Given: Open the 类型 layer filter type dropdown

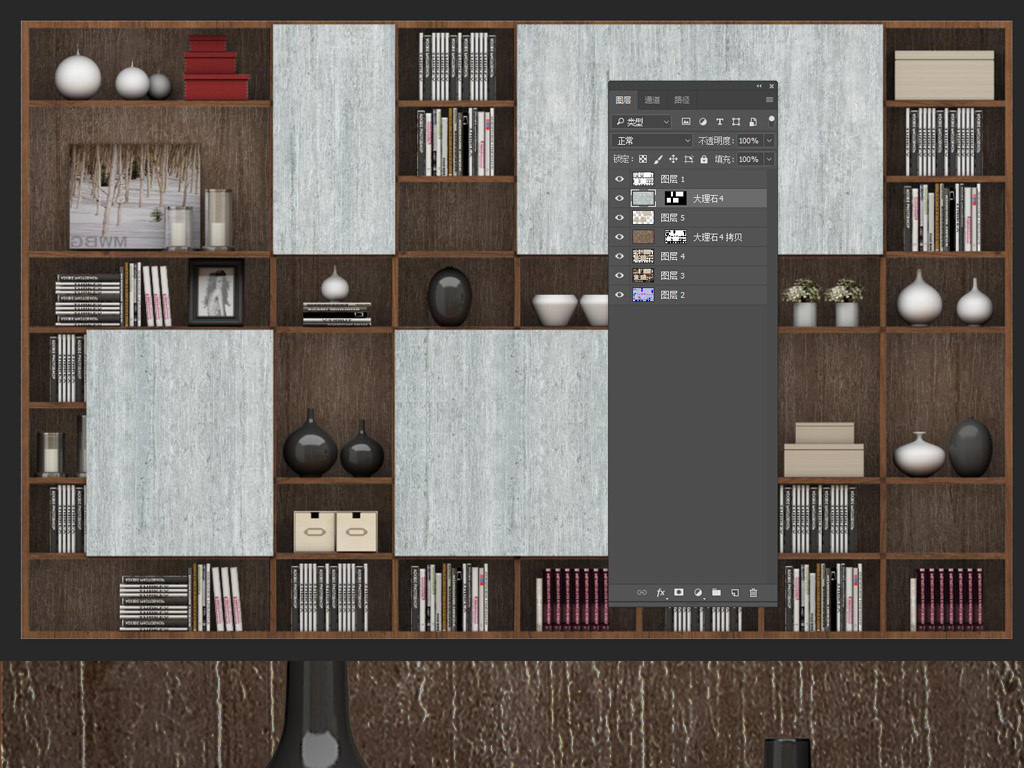Looking at the screenshot, I should pos(642,122).
